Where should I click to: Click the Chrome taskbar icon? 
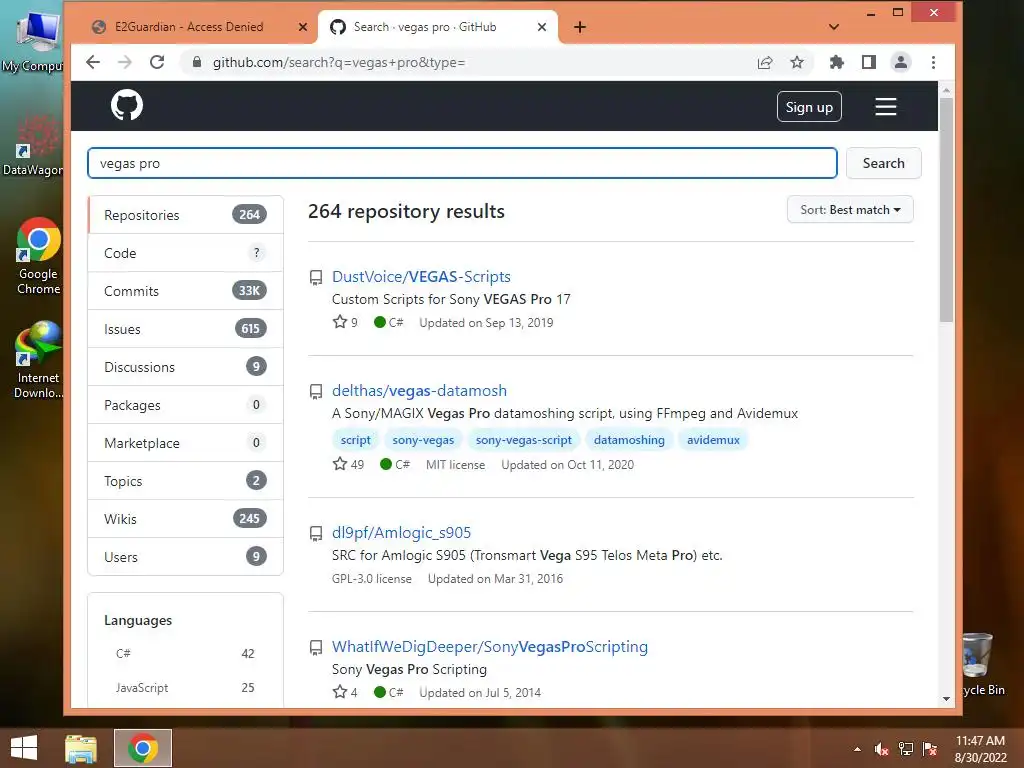click(143, 748)
